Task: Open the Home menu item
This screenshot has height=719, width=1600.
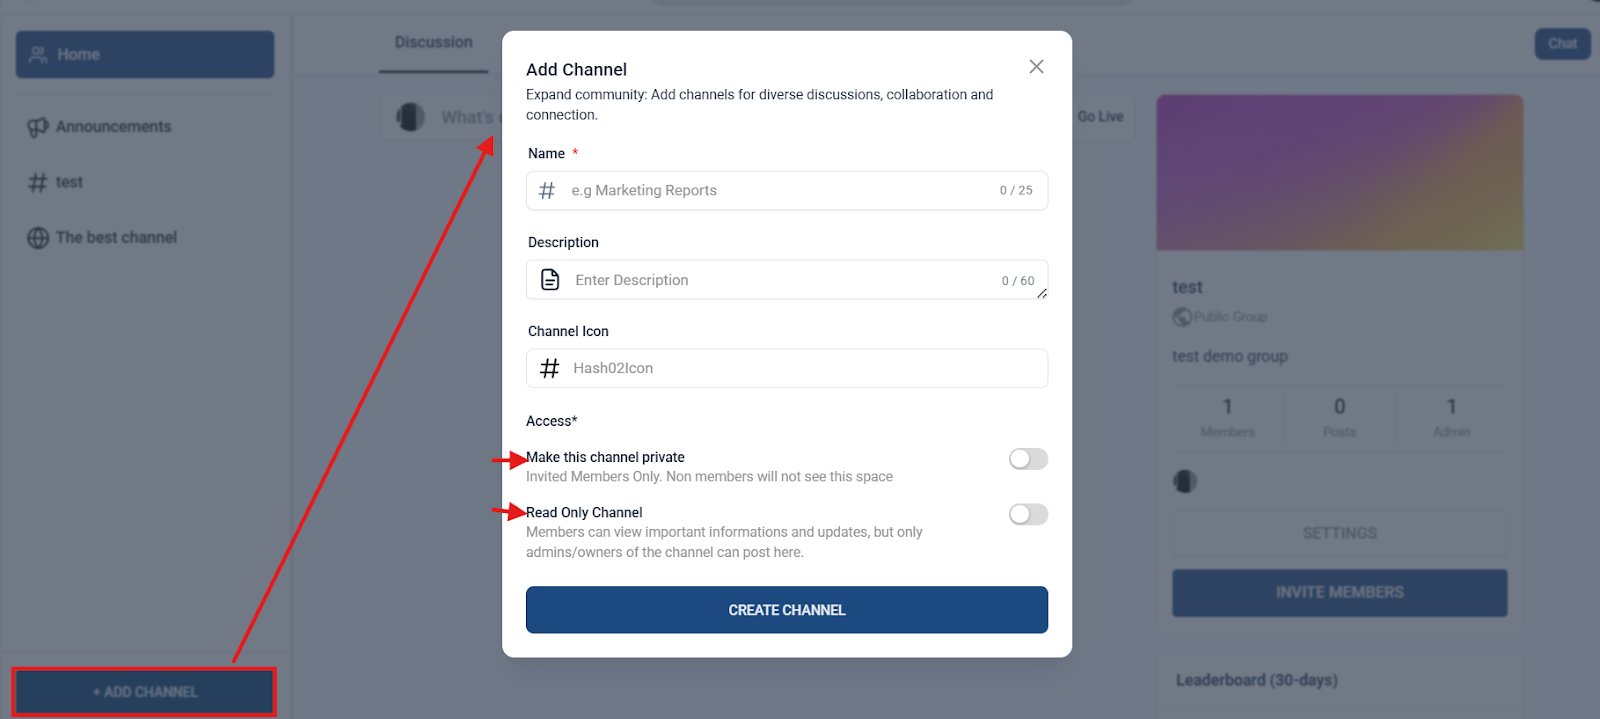Action: [145, 55]
